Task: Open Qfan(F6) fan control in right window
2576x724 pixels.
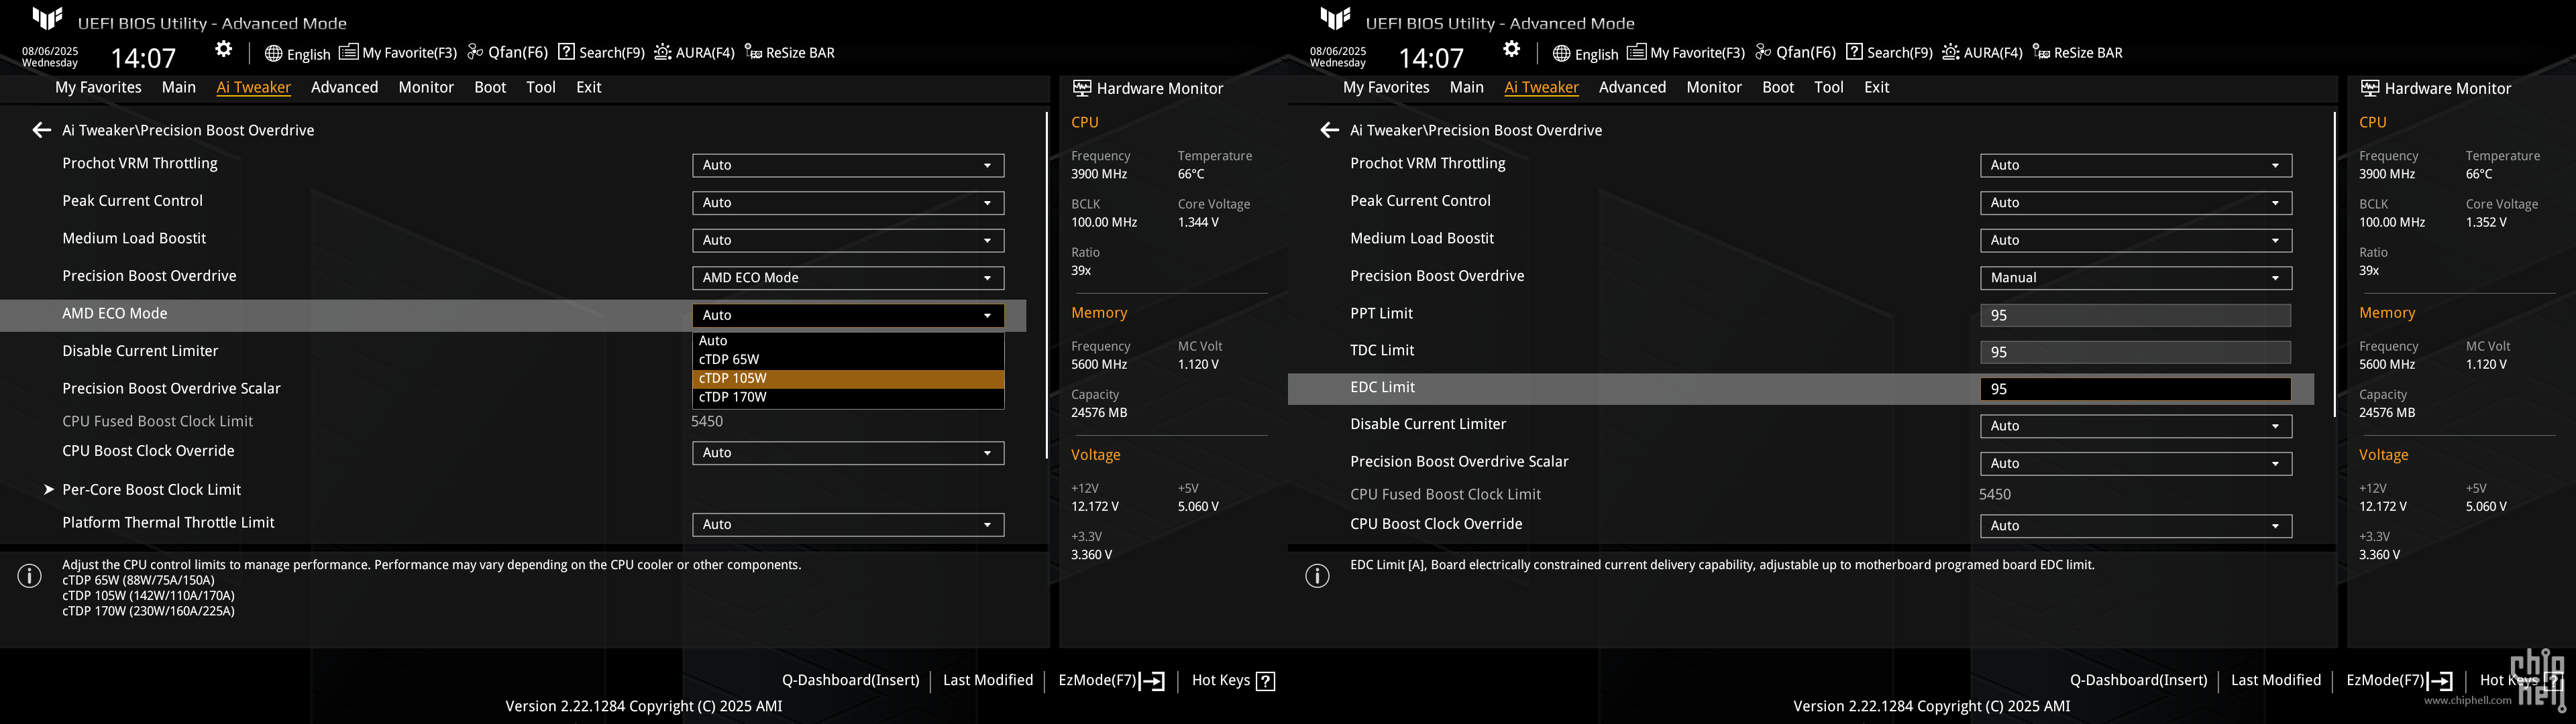Action: coord(1796,53)
